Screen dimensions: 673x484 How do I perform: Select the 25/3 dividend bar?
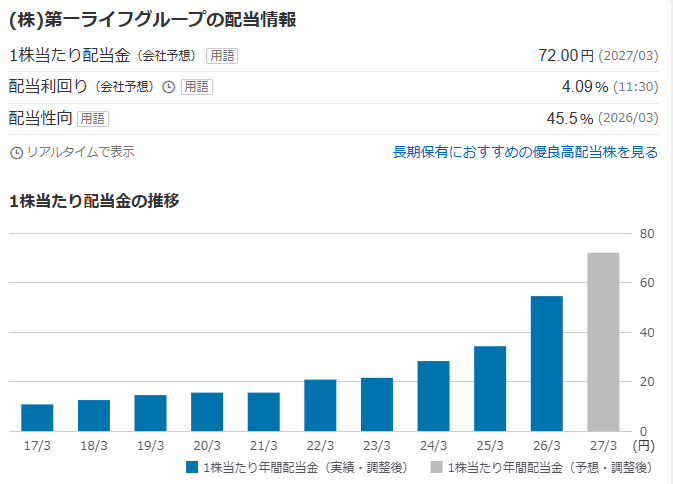tap(490, 389)
